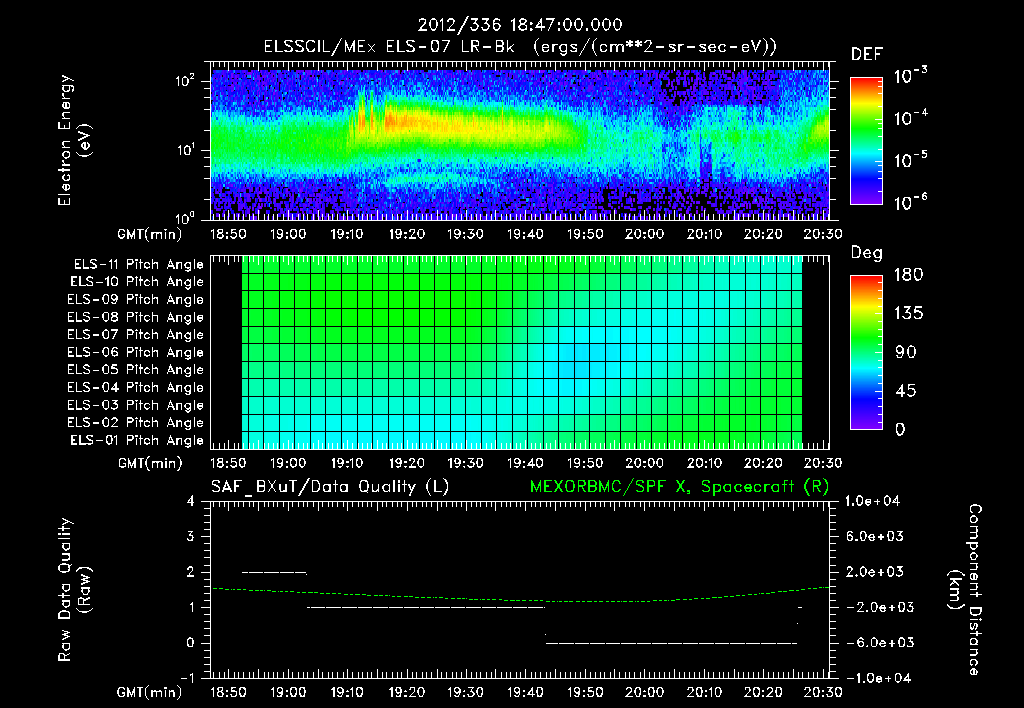This screenshot has width=1024, height=708.
Task: Select the ELS-08 Pitch Angle row label
Action: point(136,317)
